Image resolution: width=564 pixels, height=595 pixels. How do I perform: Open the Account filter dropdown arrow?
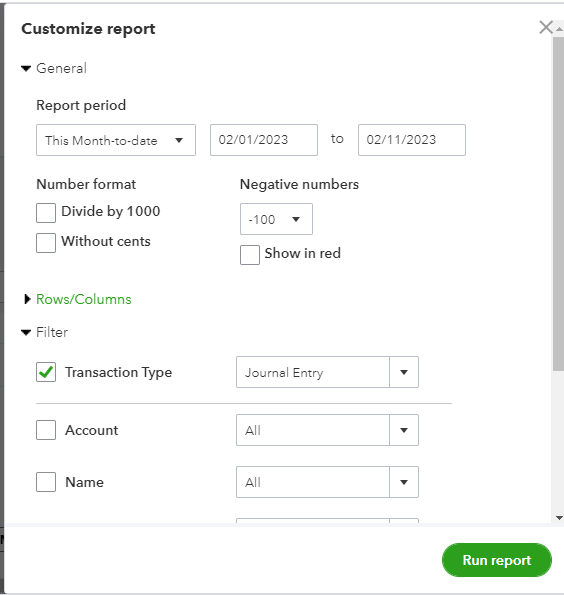[x=404, y=430]
